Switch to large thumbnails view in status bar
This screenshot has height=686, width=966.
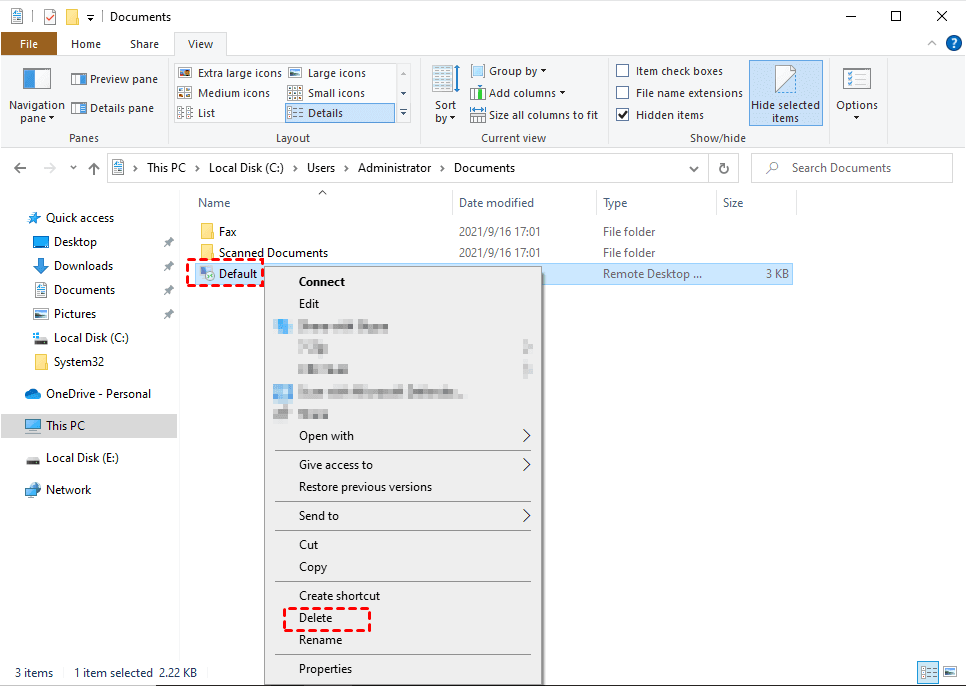point(949,672)
